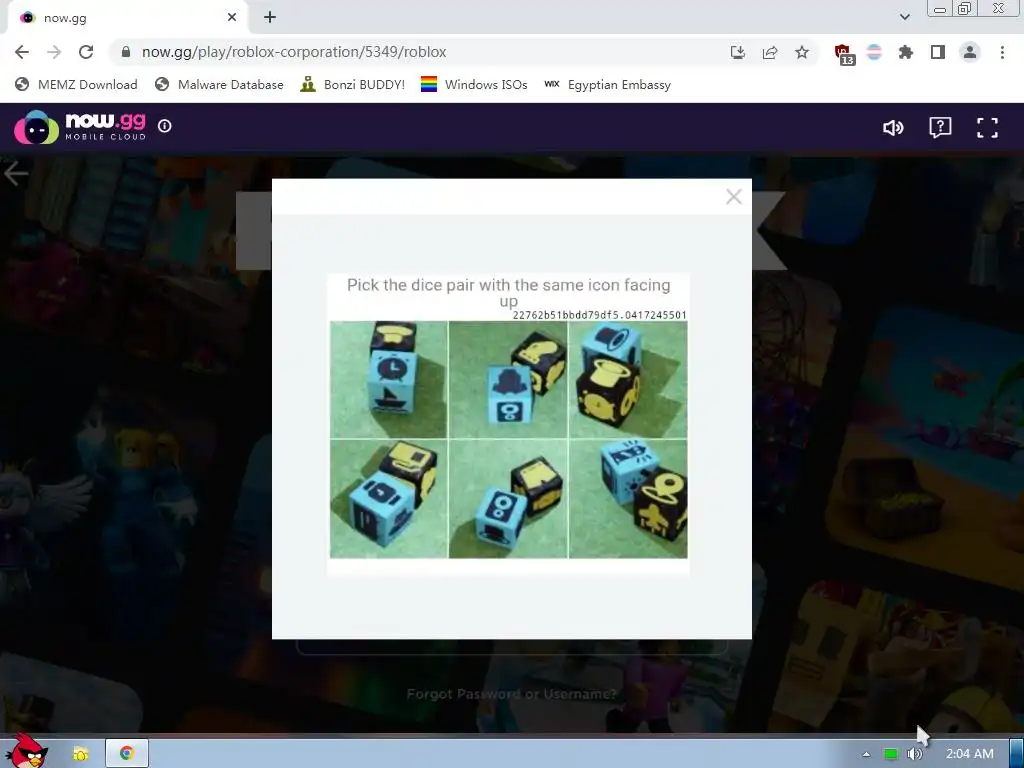Close the now.gg browser tab
Viewport: 1024px width, 768px height.
click(x=232, y=18)
